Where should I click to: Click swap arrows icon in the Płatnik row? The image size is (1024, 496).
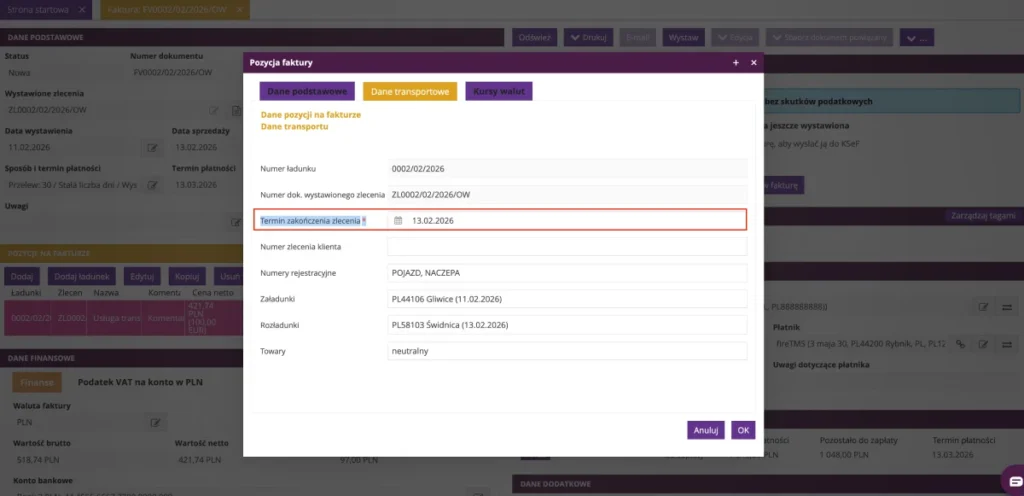click(1006, 344)
